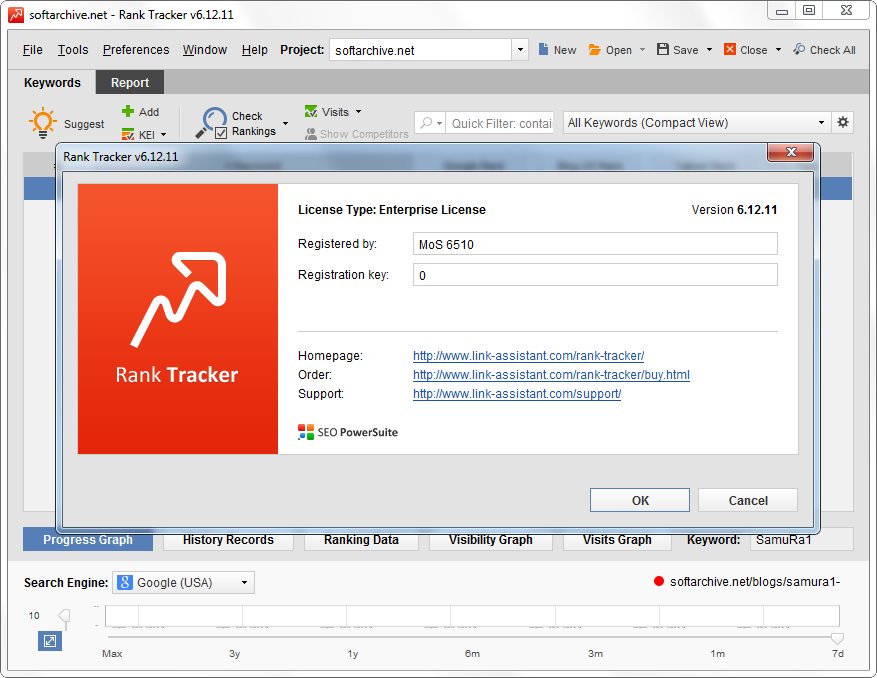The height and width of the screenshot is (678, 877).
Task: Click the Registration key input field
Action: tap(595, 275)
